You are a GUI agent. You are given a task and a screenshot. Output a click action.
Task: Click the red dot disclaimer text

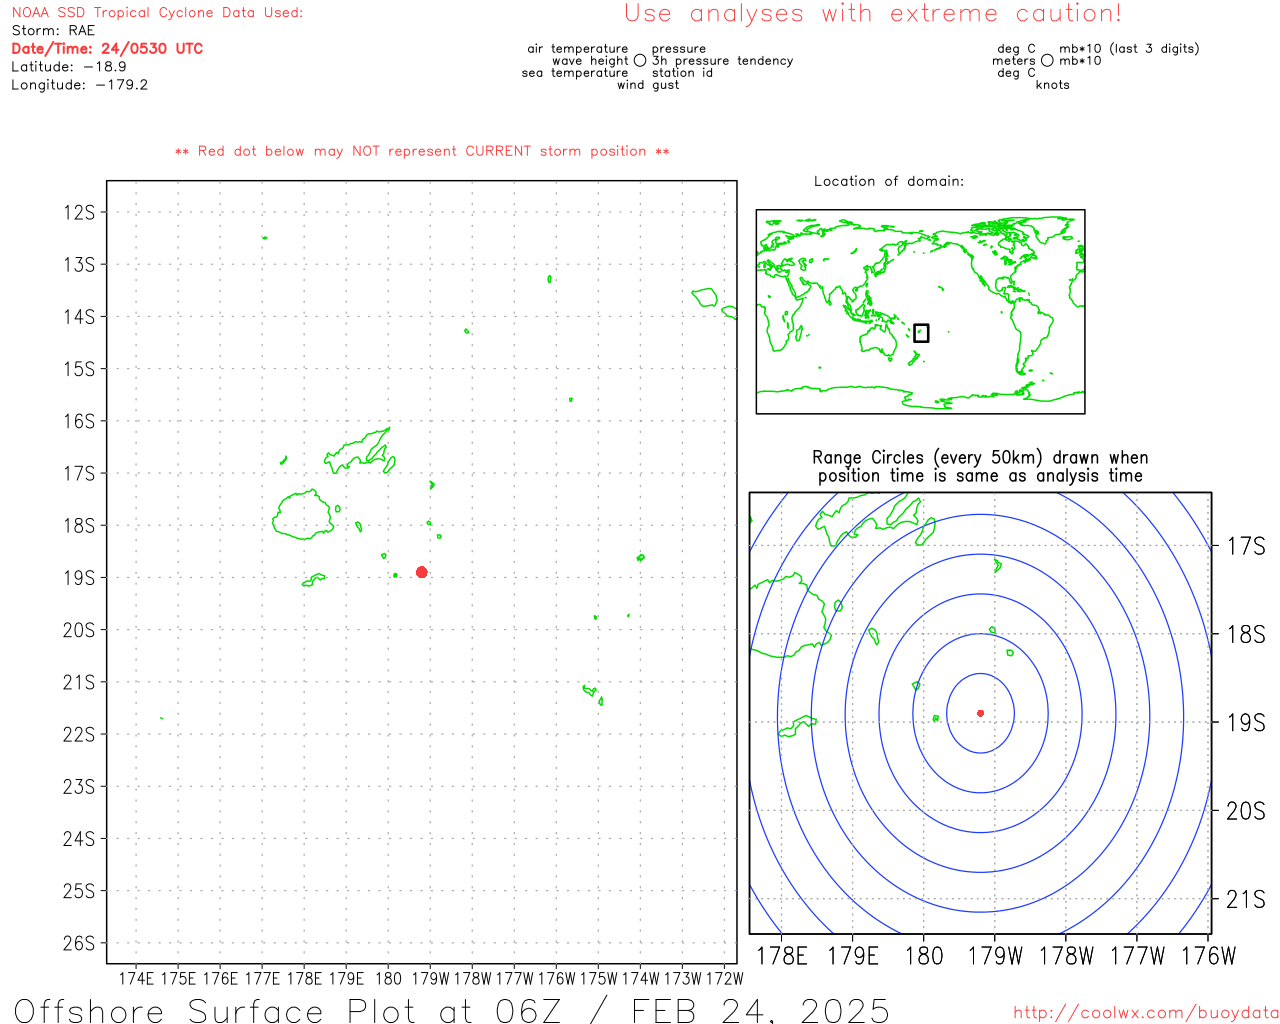pos(422,151)
